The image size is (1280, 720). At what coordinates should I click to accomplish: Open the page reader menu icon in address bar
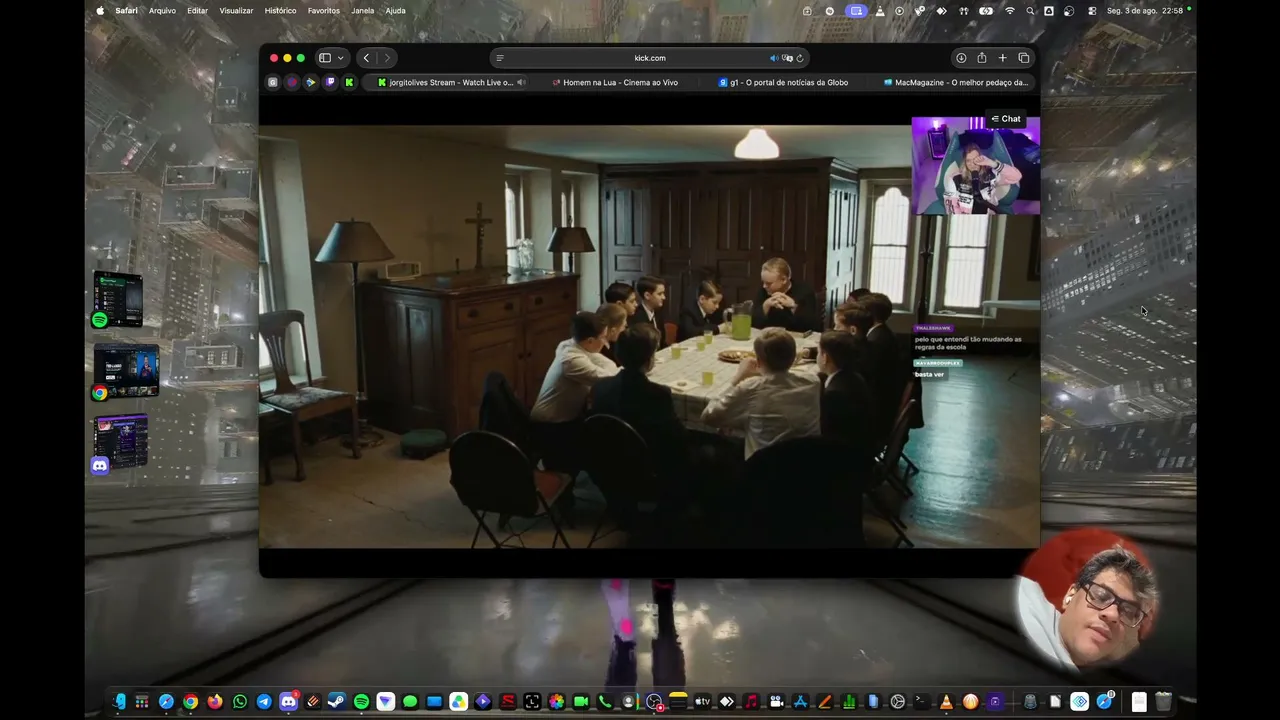[500, 58]
